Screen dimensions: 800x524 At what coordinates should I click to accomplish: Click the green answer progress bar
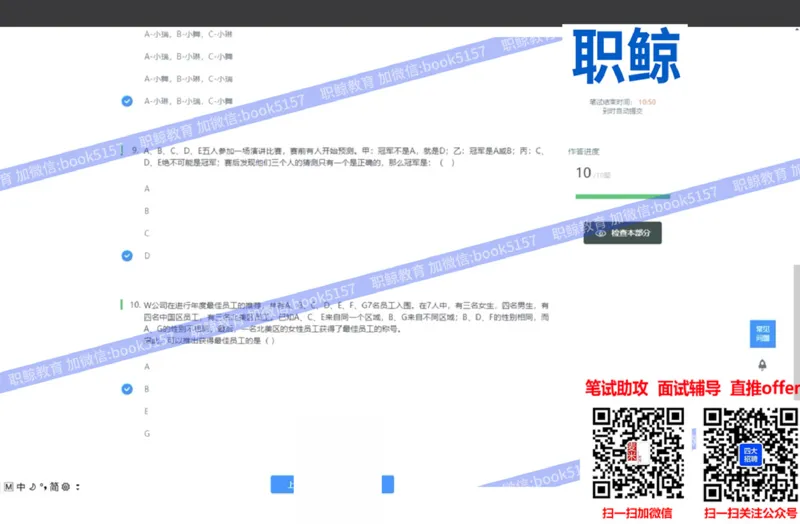pyautogui.click(x=622, y=196)
